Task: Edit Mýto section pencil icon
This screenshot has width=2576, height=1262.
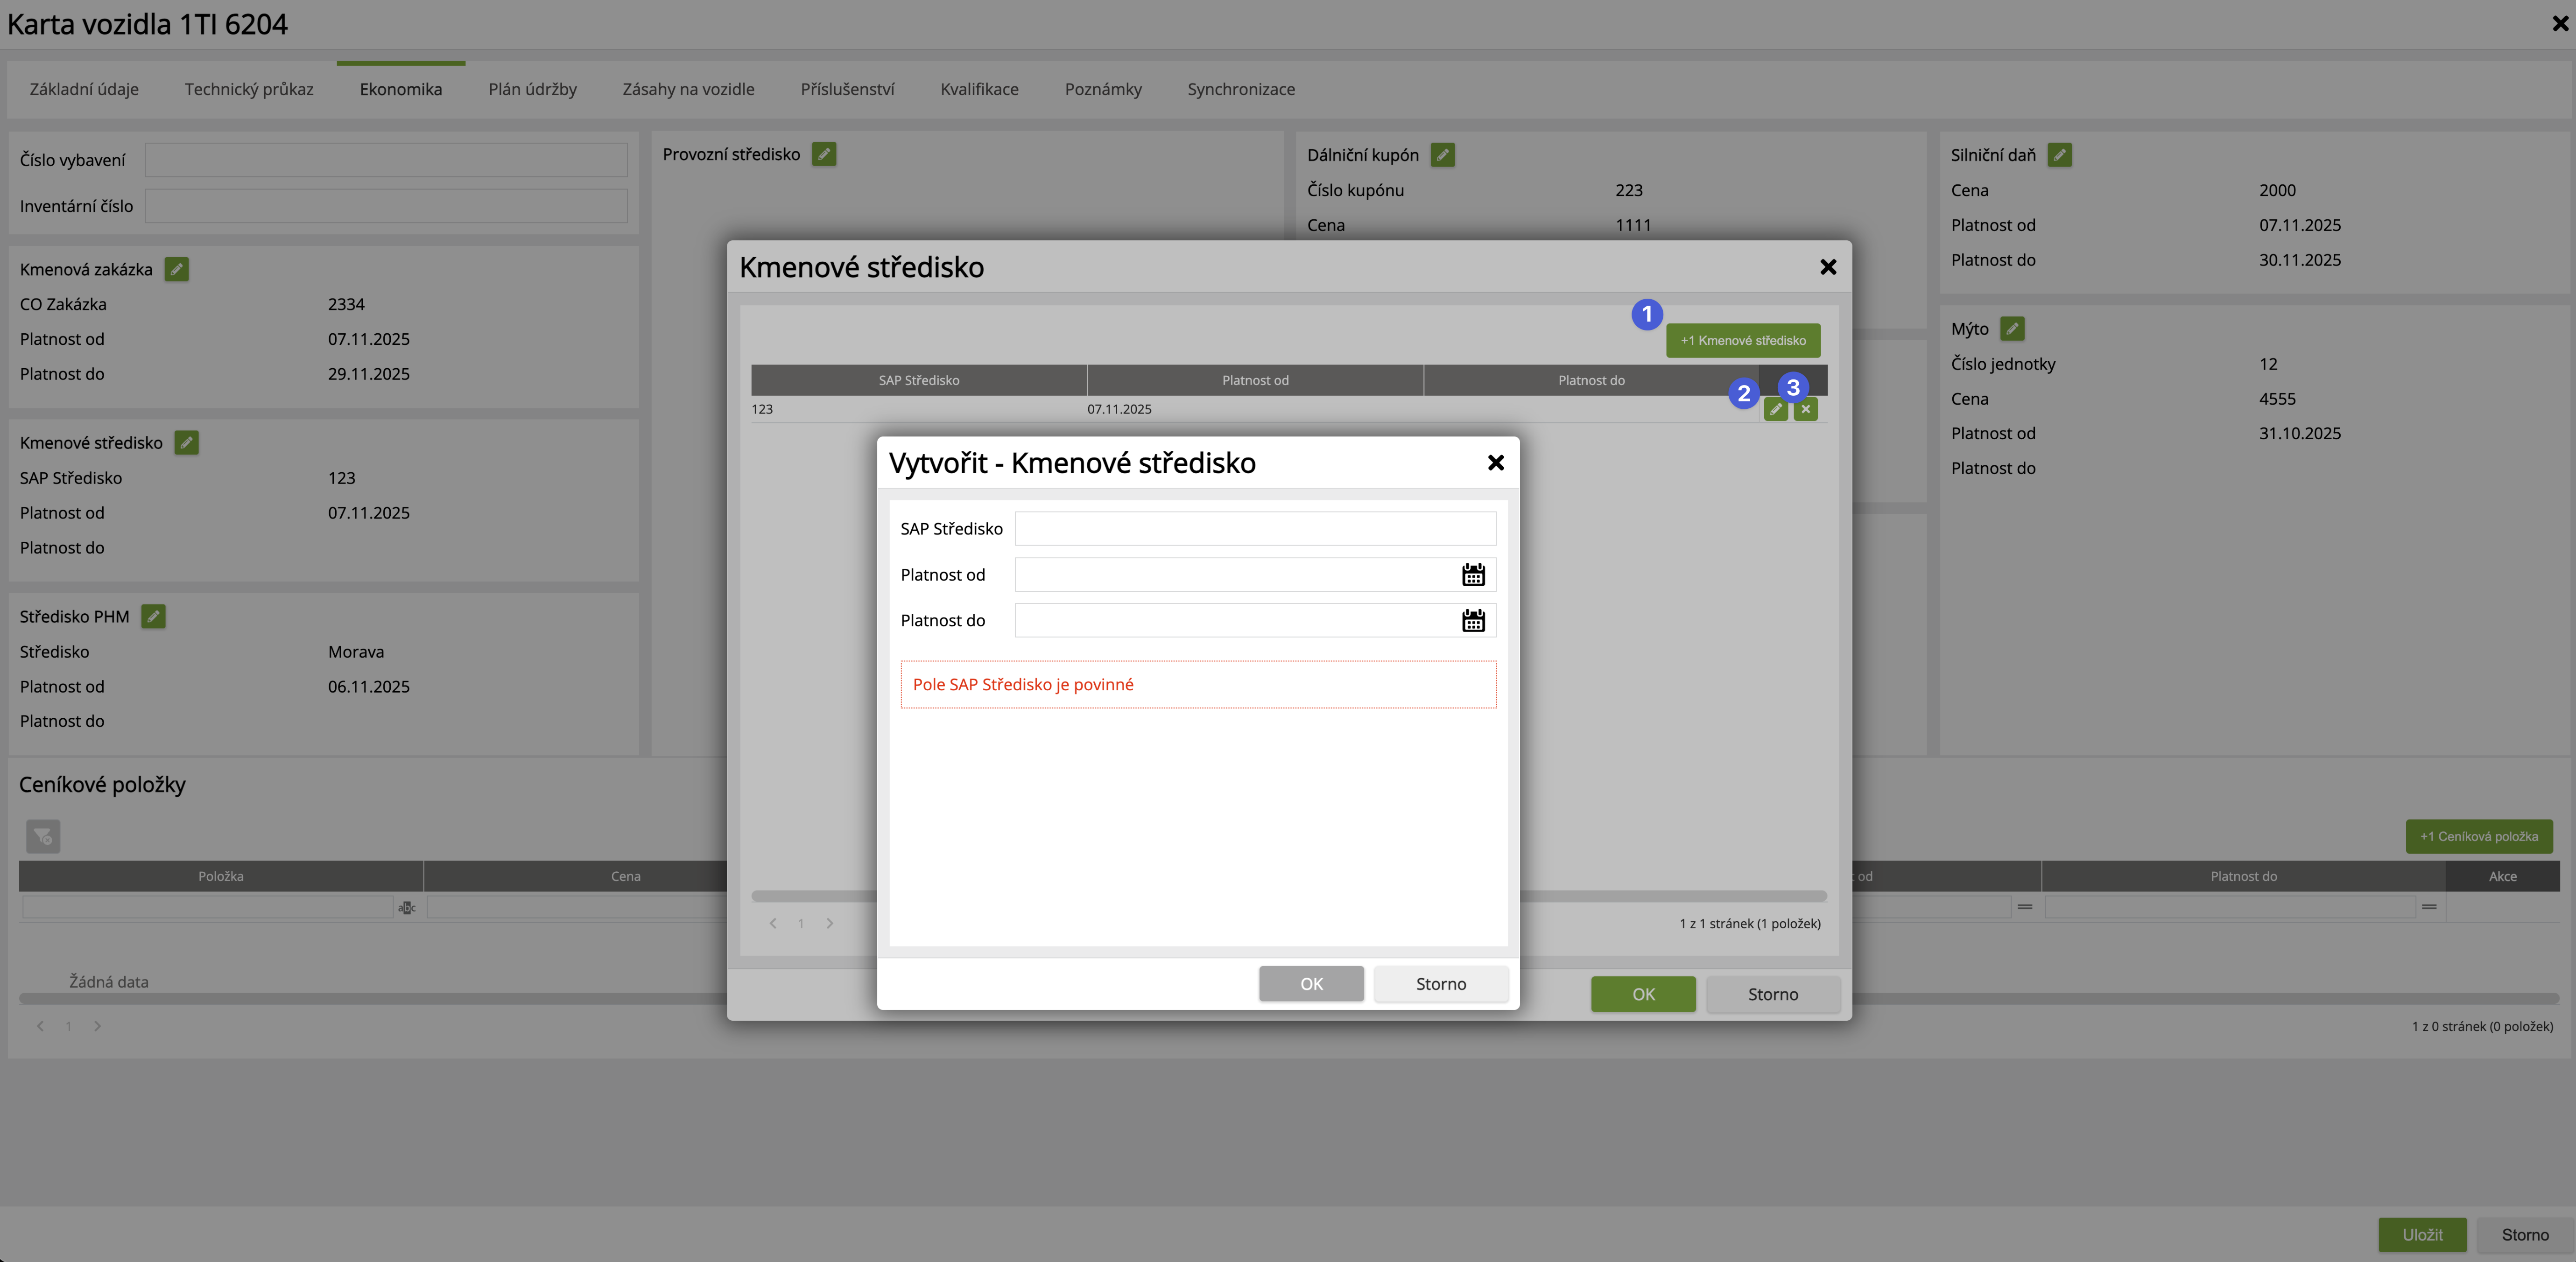Action: [x=2012, y=329]
